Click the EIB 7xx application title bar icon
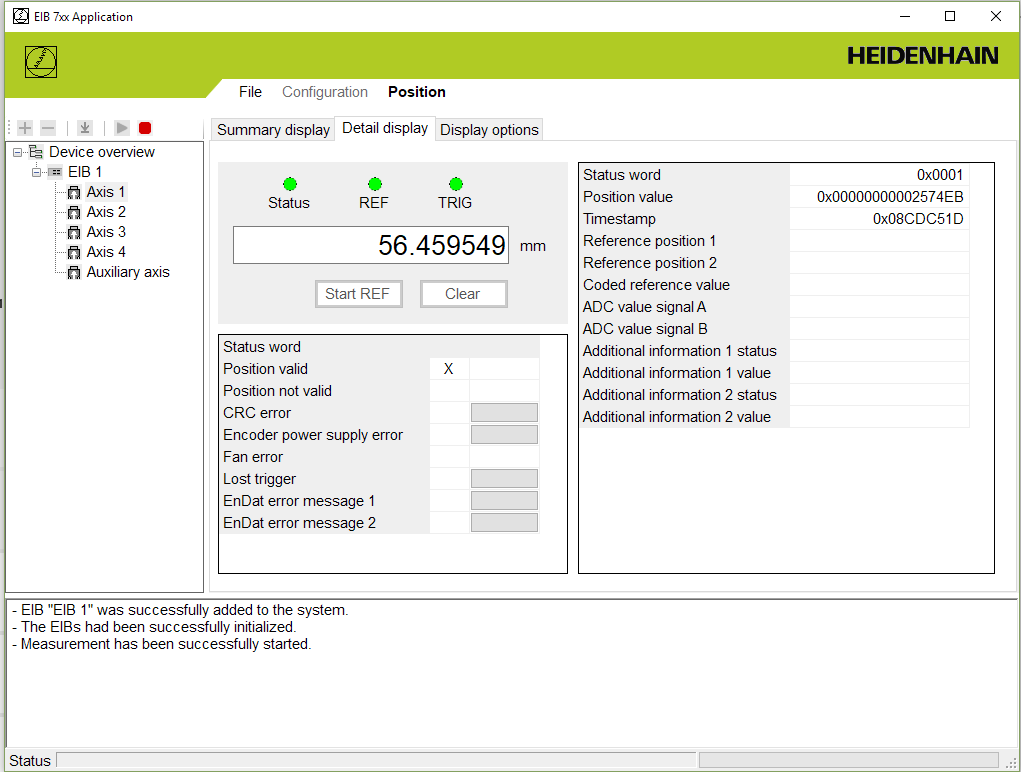This screenshot has height=772, width=1021. 21,16
